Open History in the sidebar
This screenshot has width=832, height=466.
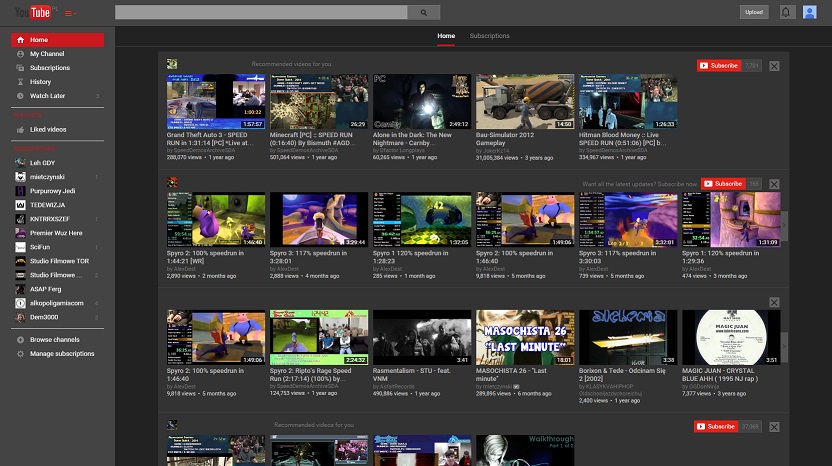click(40, 82)
